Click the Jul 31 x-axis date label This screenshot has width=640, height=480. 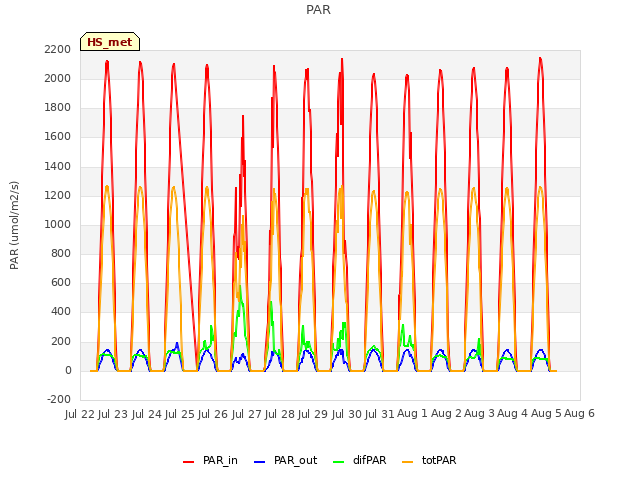tap(380, 414)
